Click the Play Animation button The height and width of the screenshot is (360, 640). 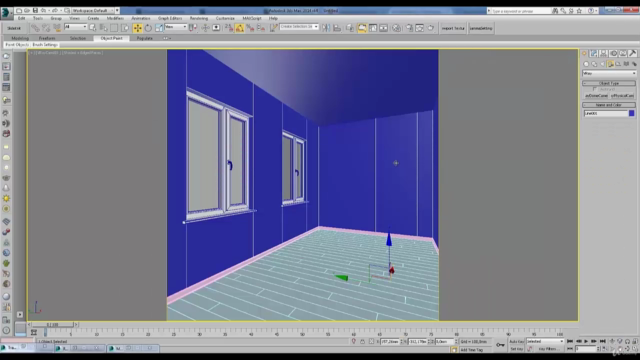point(586,341)
